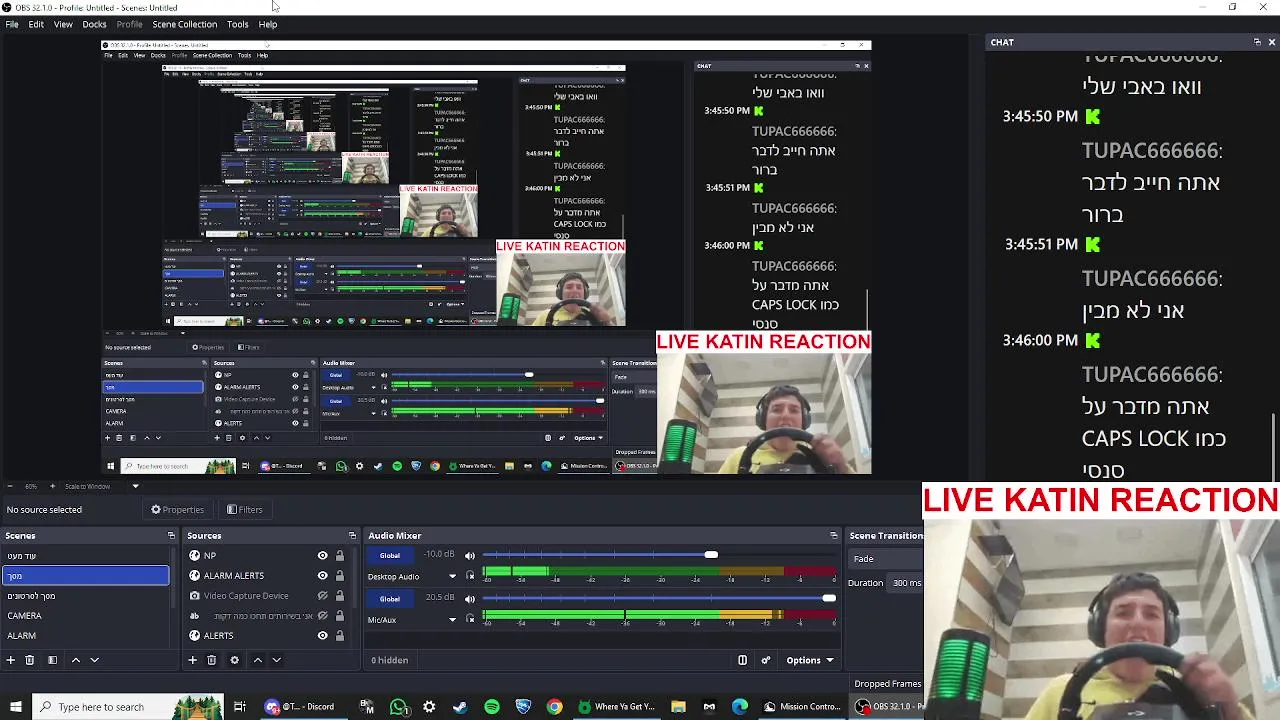Screen dimensions: 1280x720
Task: Show the Video Capture Device source
Action: click(322, 596)
